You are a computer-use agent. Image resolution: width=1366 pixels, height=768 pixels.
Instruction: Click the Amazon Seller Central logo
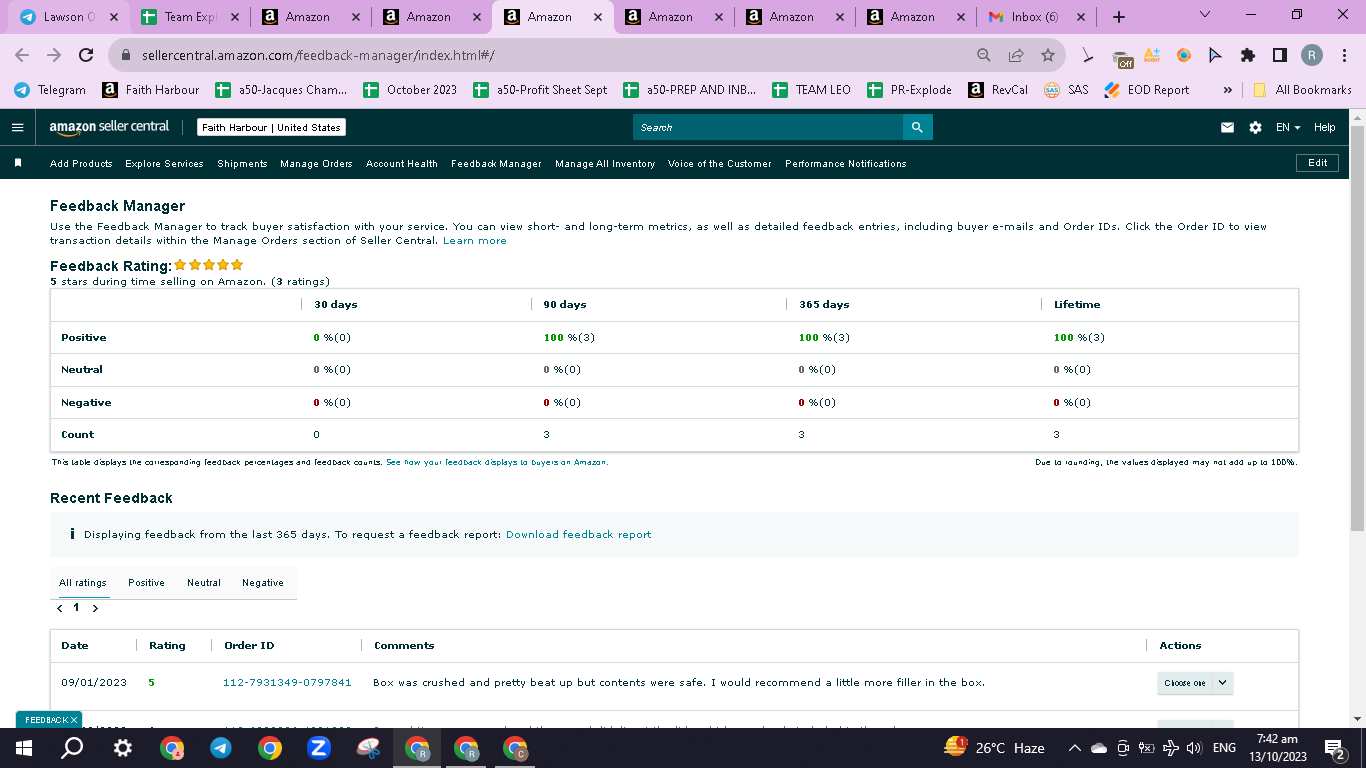[110, 127]
